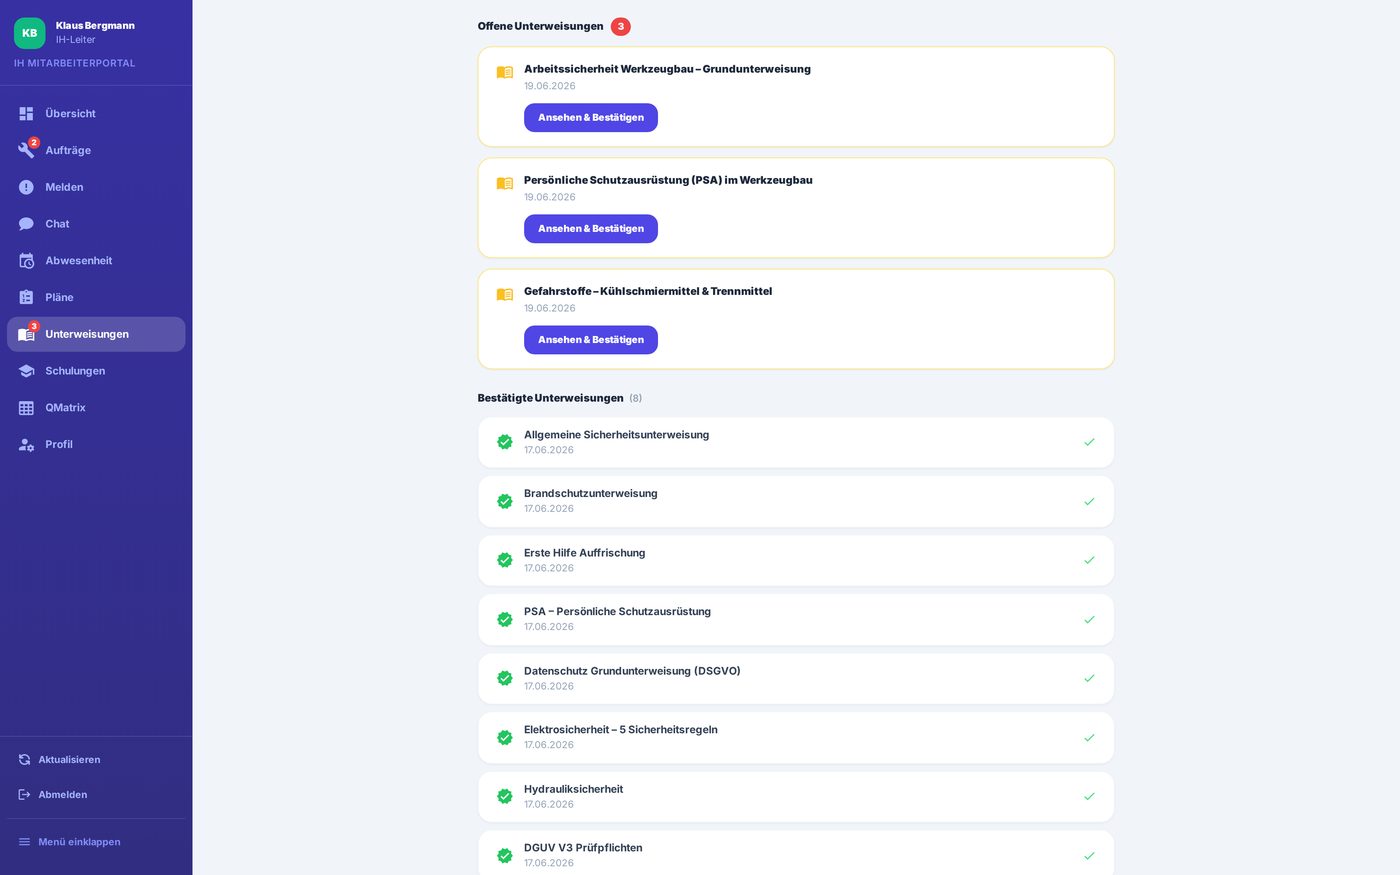Viewport: 1400px width, 875px height.
Task: Confirm Arbeitssicherheit Werkzeugbau via Ansehen & Bestätigen
Action: [591, 118]
